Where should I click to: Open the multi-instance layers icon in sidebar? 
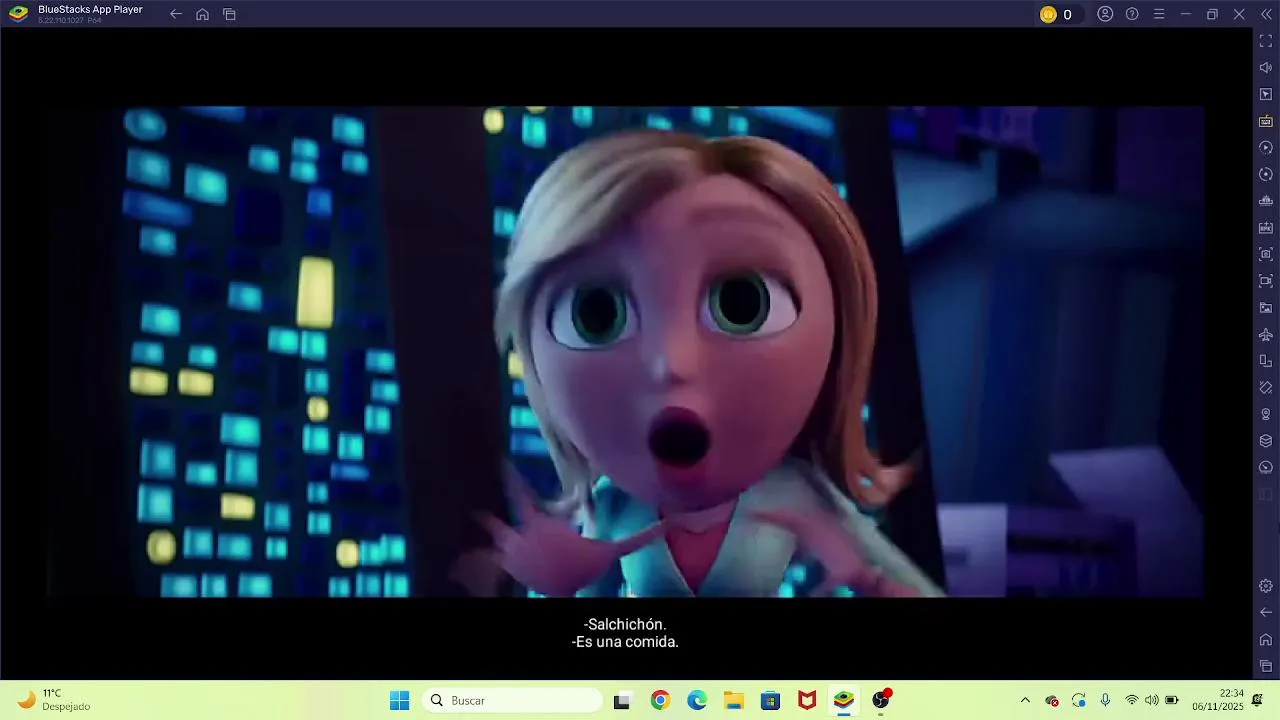tap(1266, 441)
